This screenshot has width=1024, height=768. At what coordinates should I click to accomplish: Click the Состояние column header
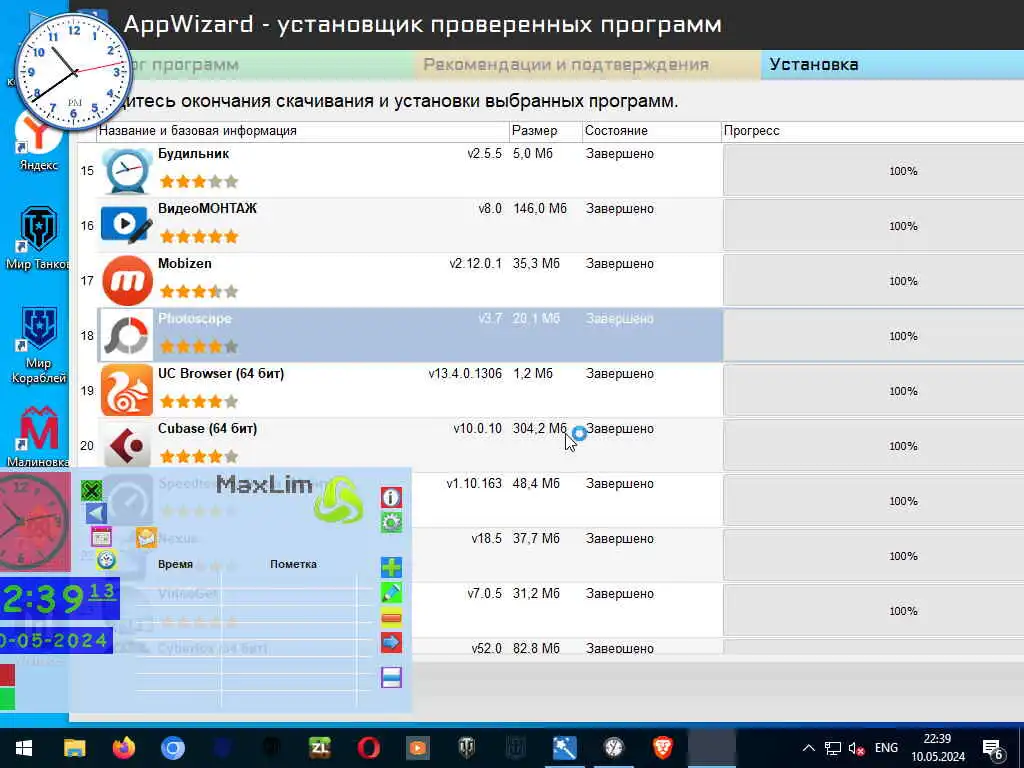[652, 131]
